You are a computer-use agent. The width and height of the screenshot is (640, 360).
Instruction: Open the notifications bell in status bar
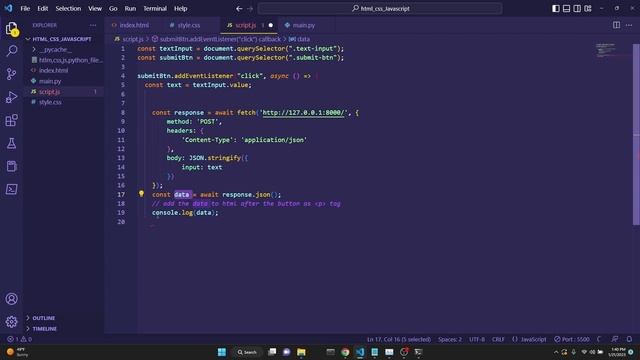(629, 339)
